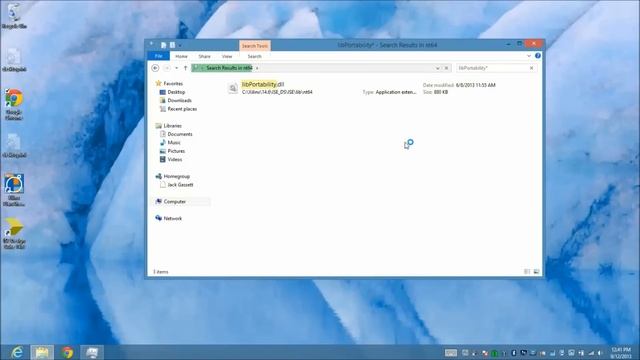Click the libPortability.dll file icon
This screenshot has height=360, width=640.
click(x=233, y=88)
